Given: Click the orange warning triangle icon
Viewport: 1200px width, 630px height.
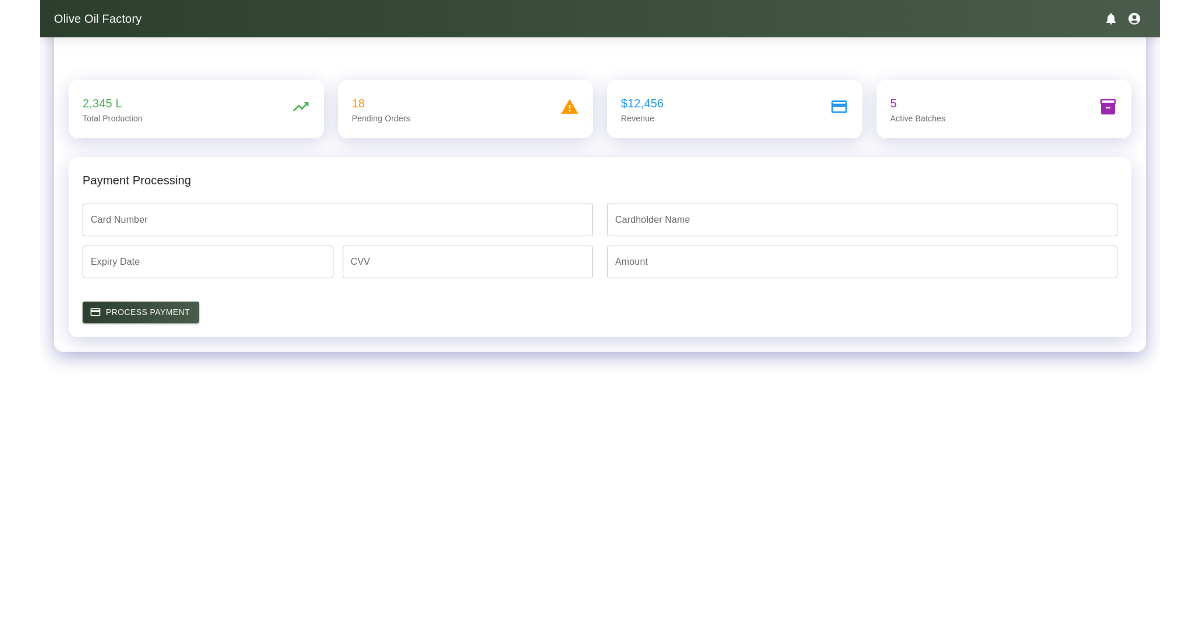Looking at the screenshot, I should click(569, 106).
